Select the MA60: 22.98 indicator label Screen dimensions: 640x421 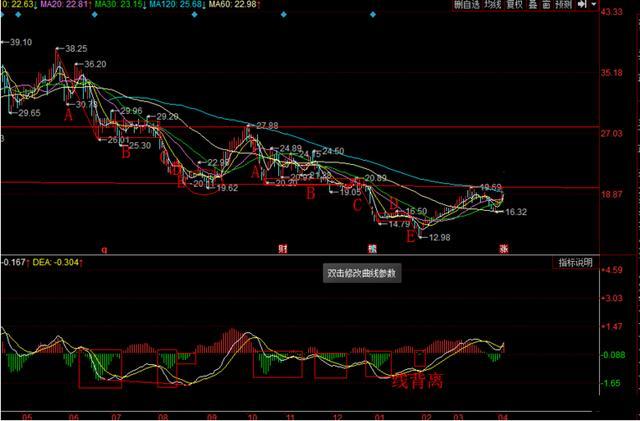[235, 4]
